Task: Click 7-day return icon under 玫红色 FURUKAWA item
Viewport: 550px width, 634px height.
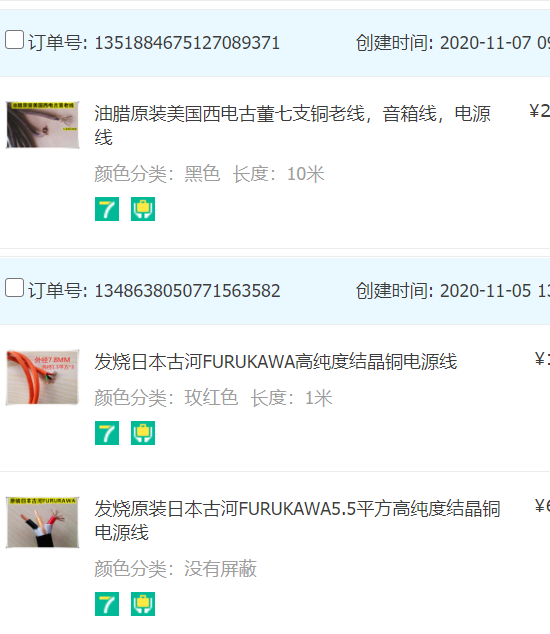Action: pyautogui.click(x=107, y=433)
